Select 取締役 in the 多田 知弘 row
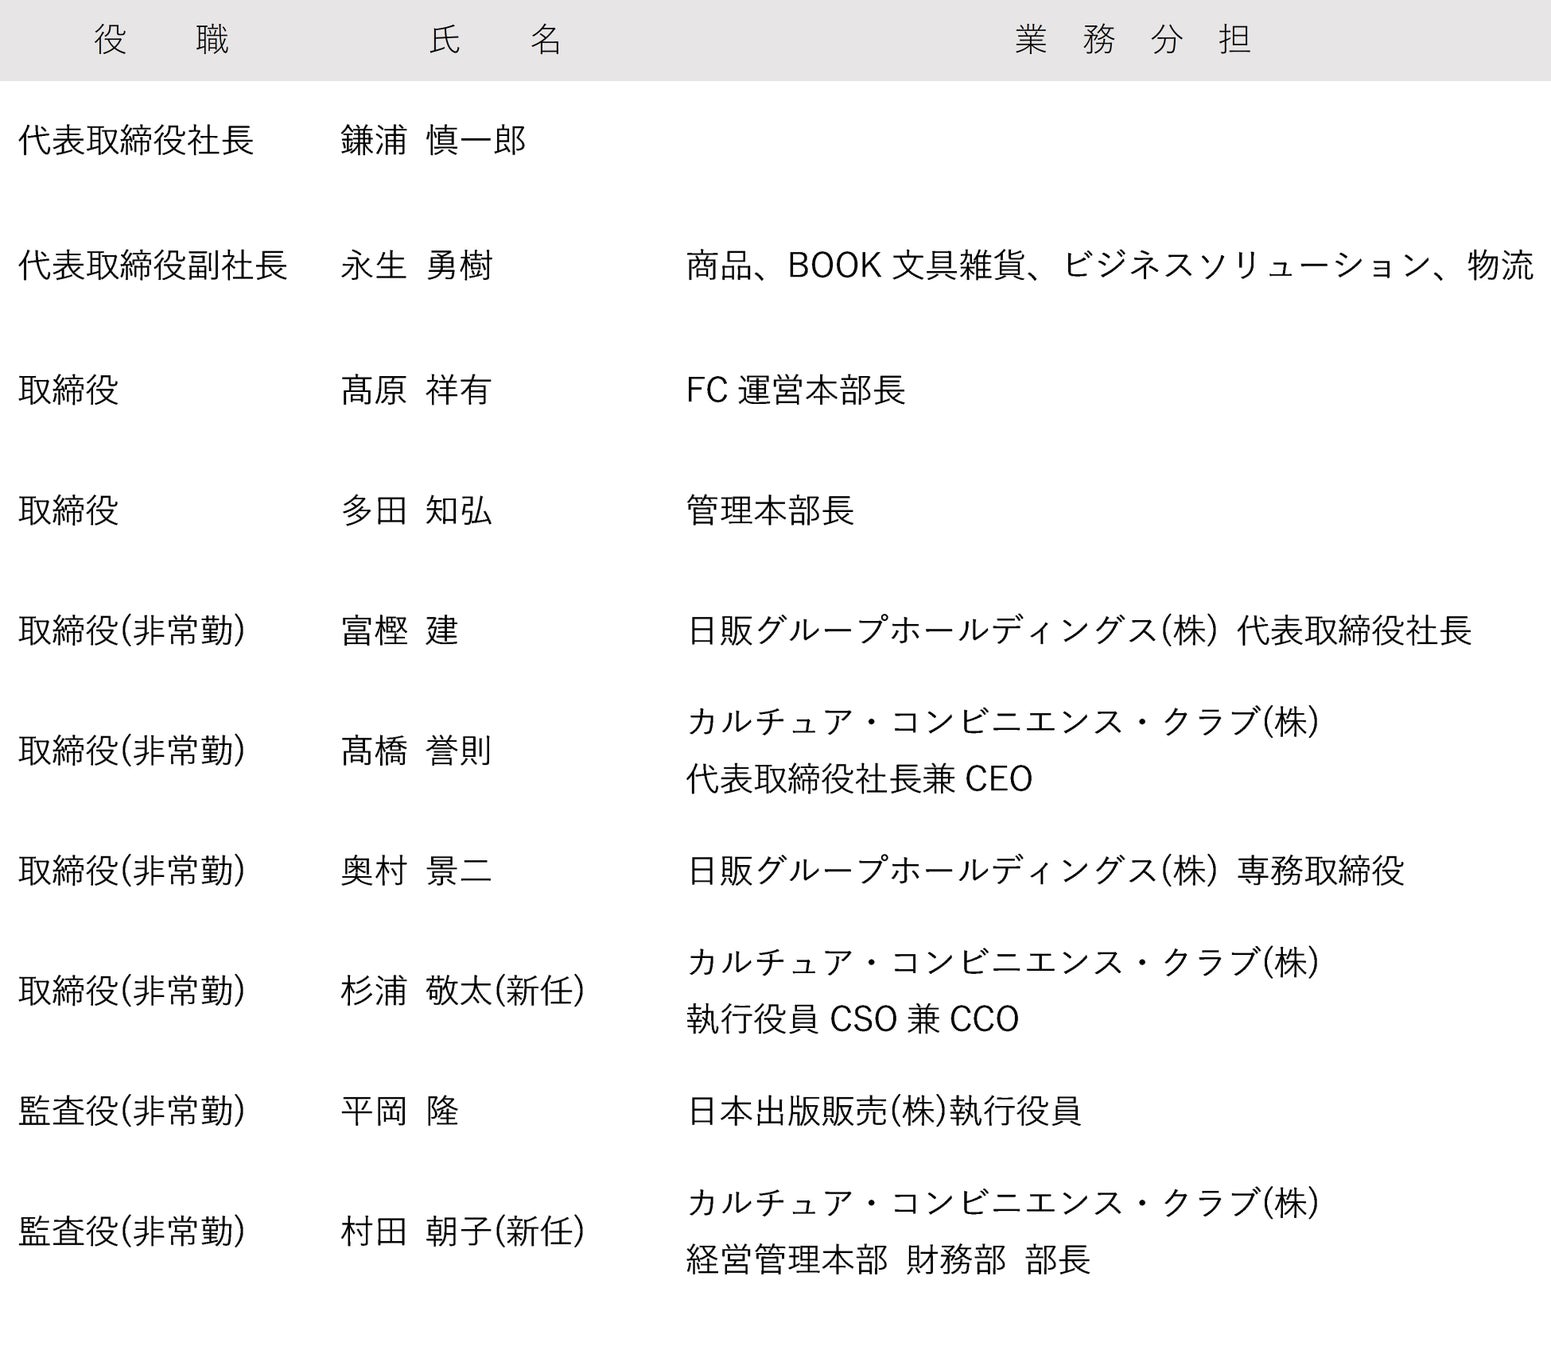This screenshot has height=1350, width=1551. [x=68, y=511]
